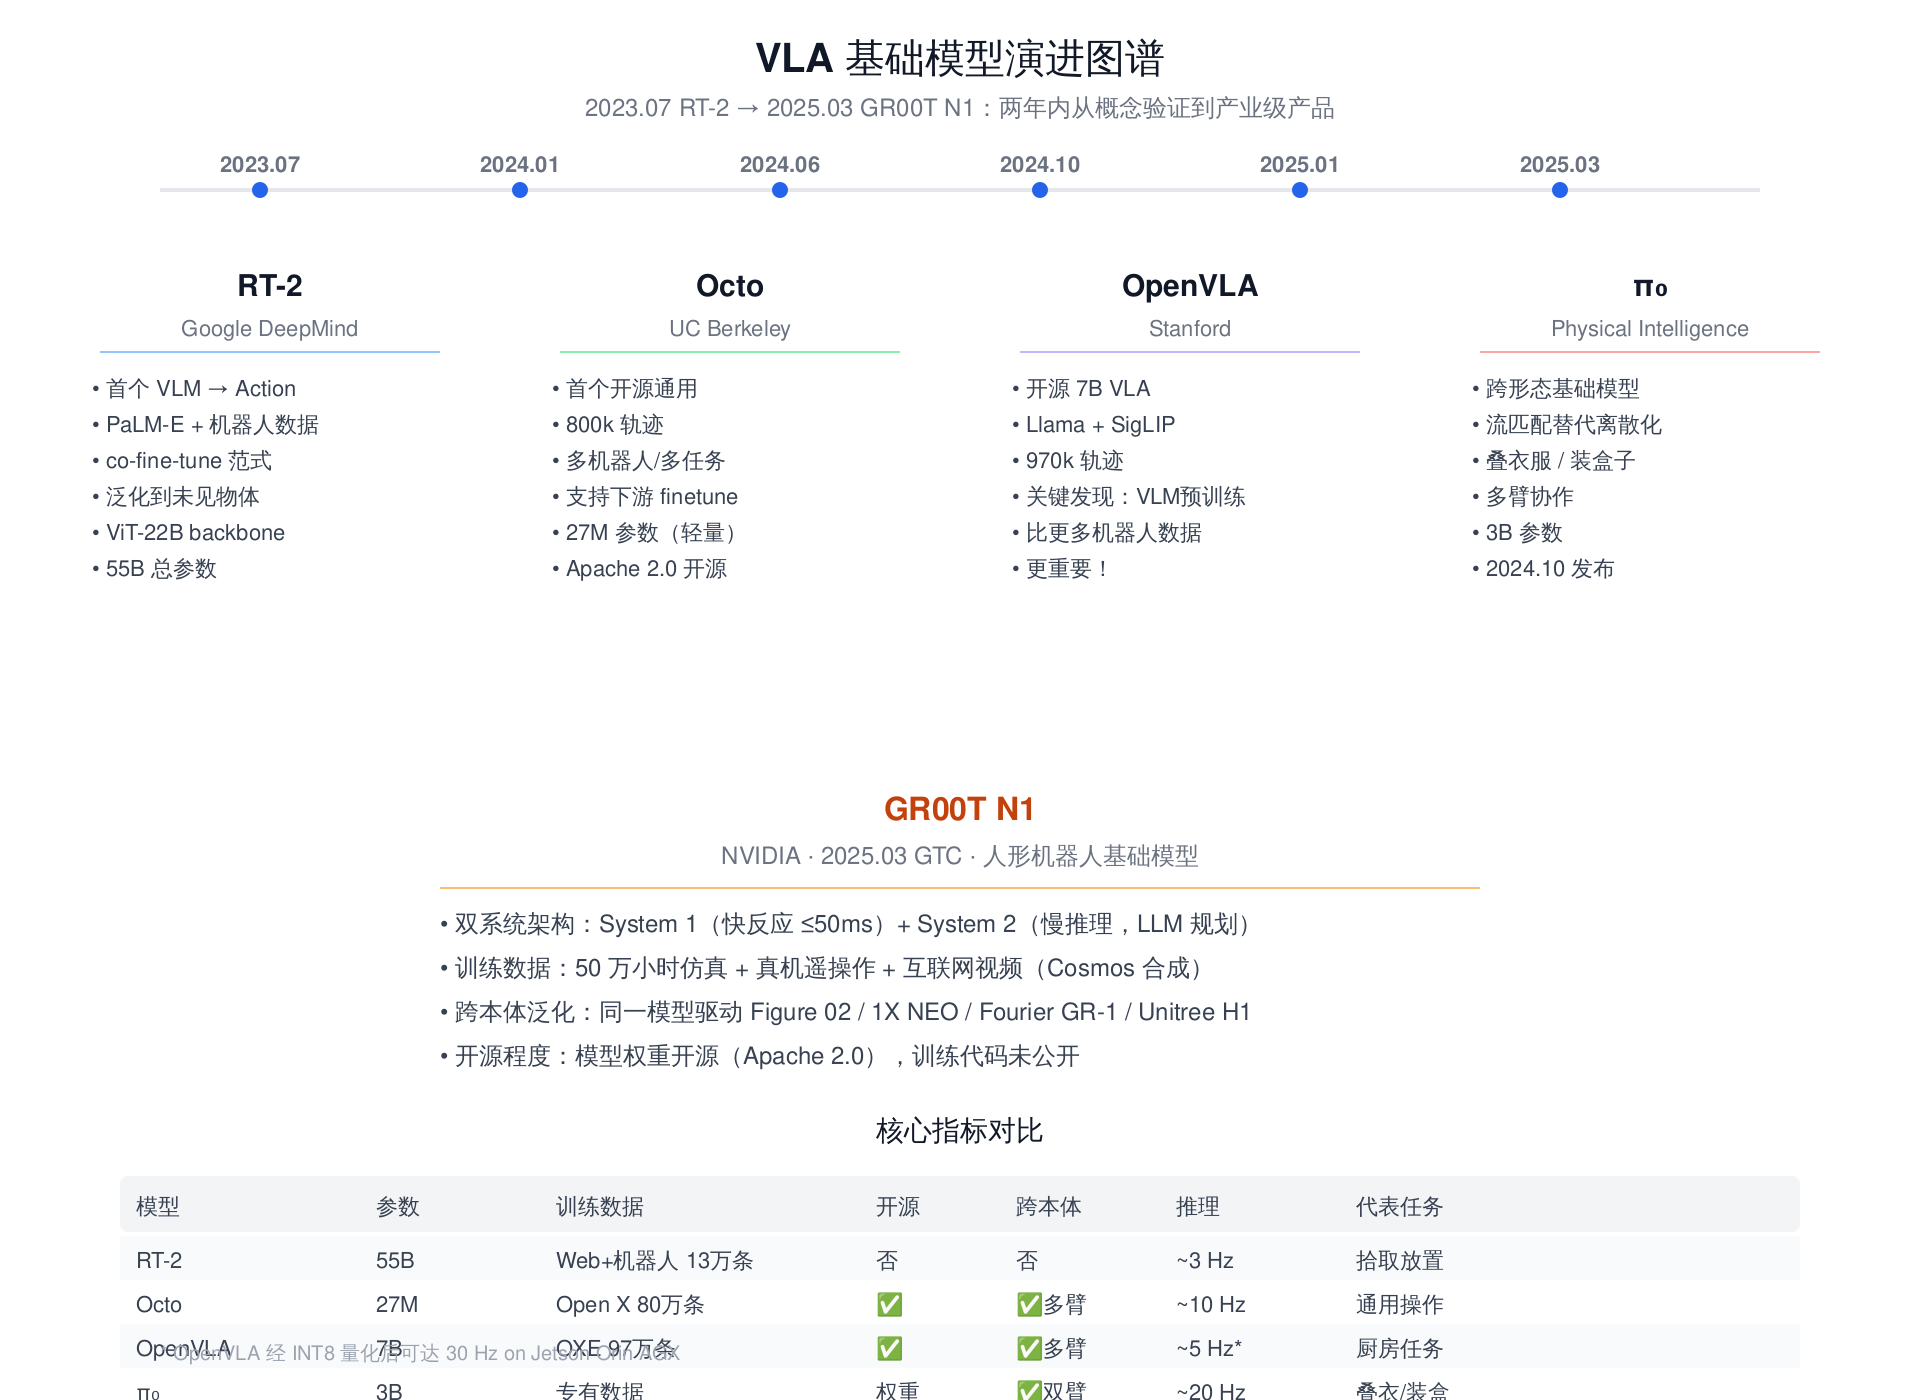This screenshot has height=1400, width=1920.
Task: Click the 'Open X 80万条' table cell
Action: pyautogui.click(x=631, y=1304)
